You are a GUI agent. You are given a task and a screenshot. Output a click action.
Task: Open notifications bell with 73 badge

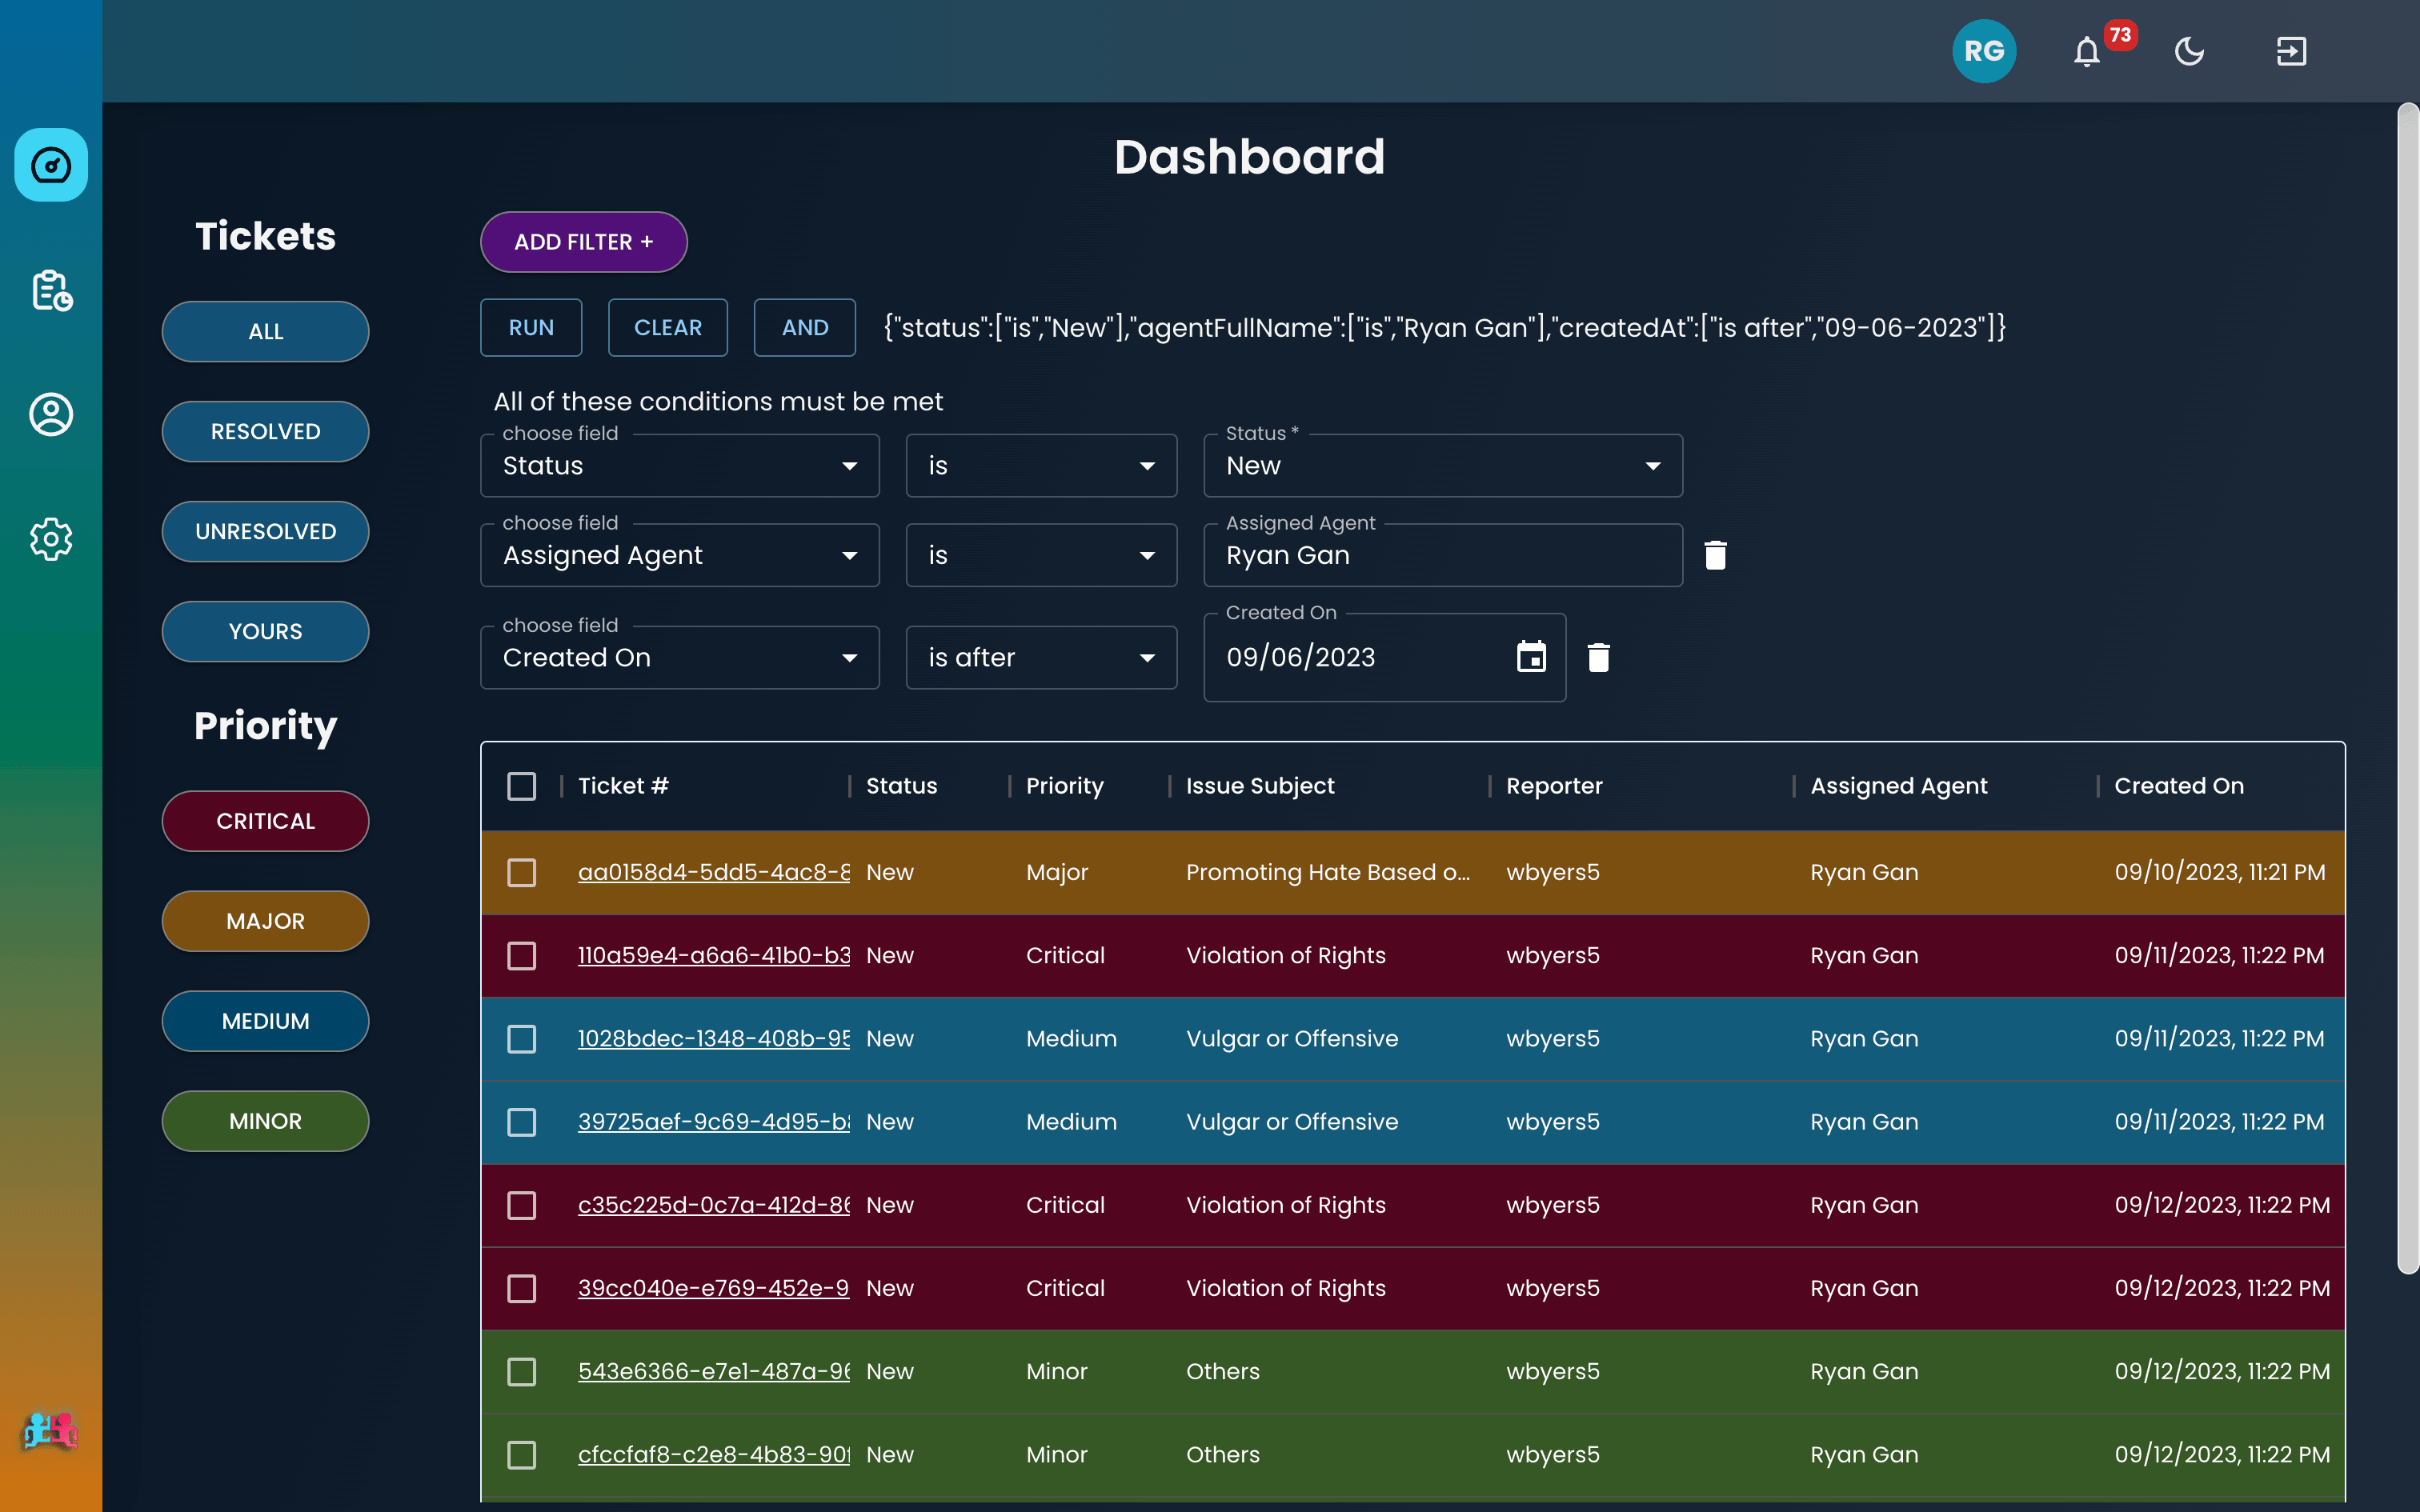coord(2087,51)
